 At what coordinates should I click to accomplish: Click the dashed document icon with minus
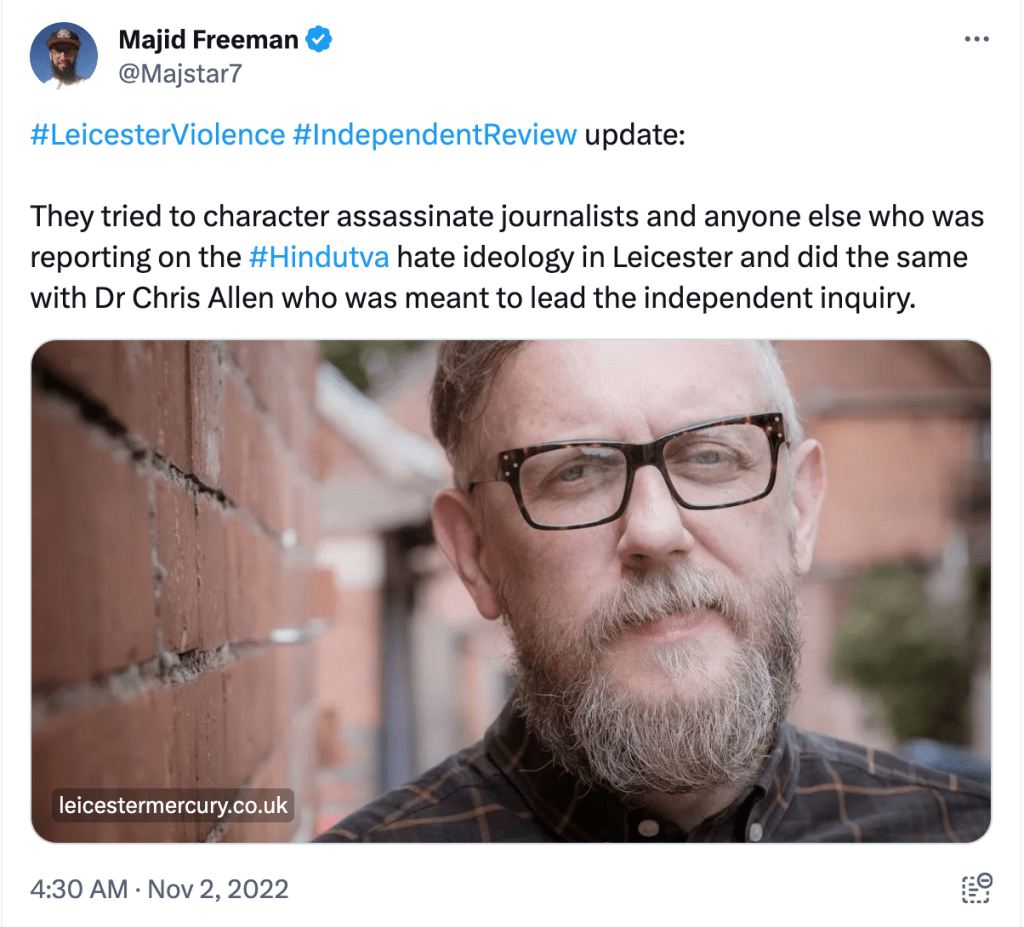coord(975,888)
